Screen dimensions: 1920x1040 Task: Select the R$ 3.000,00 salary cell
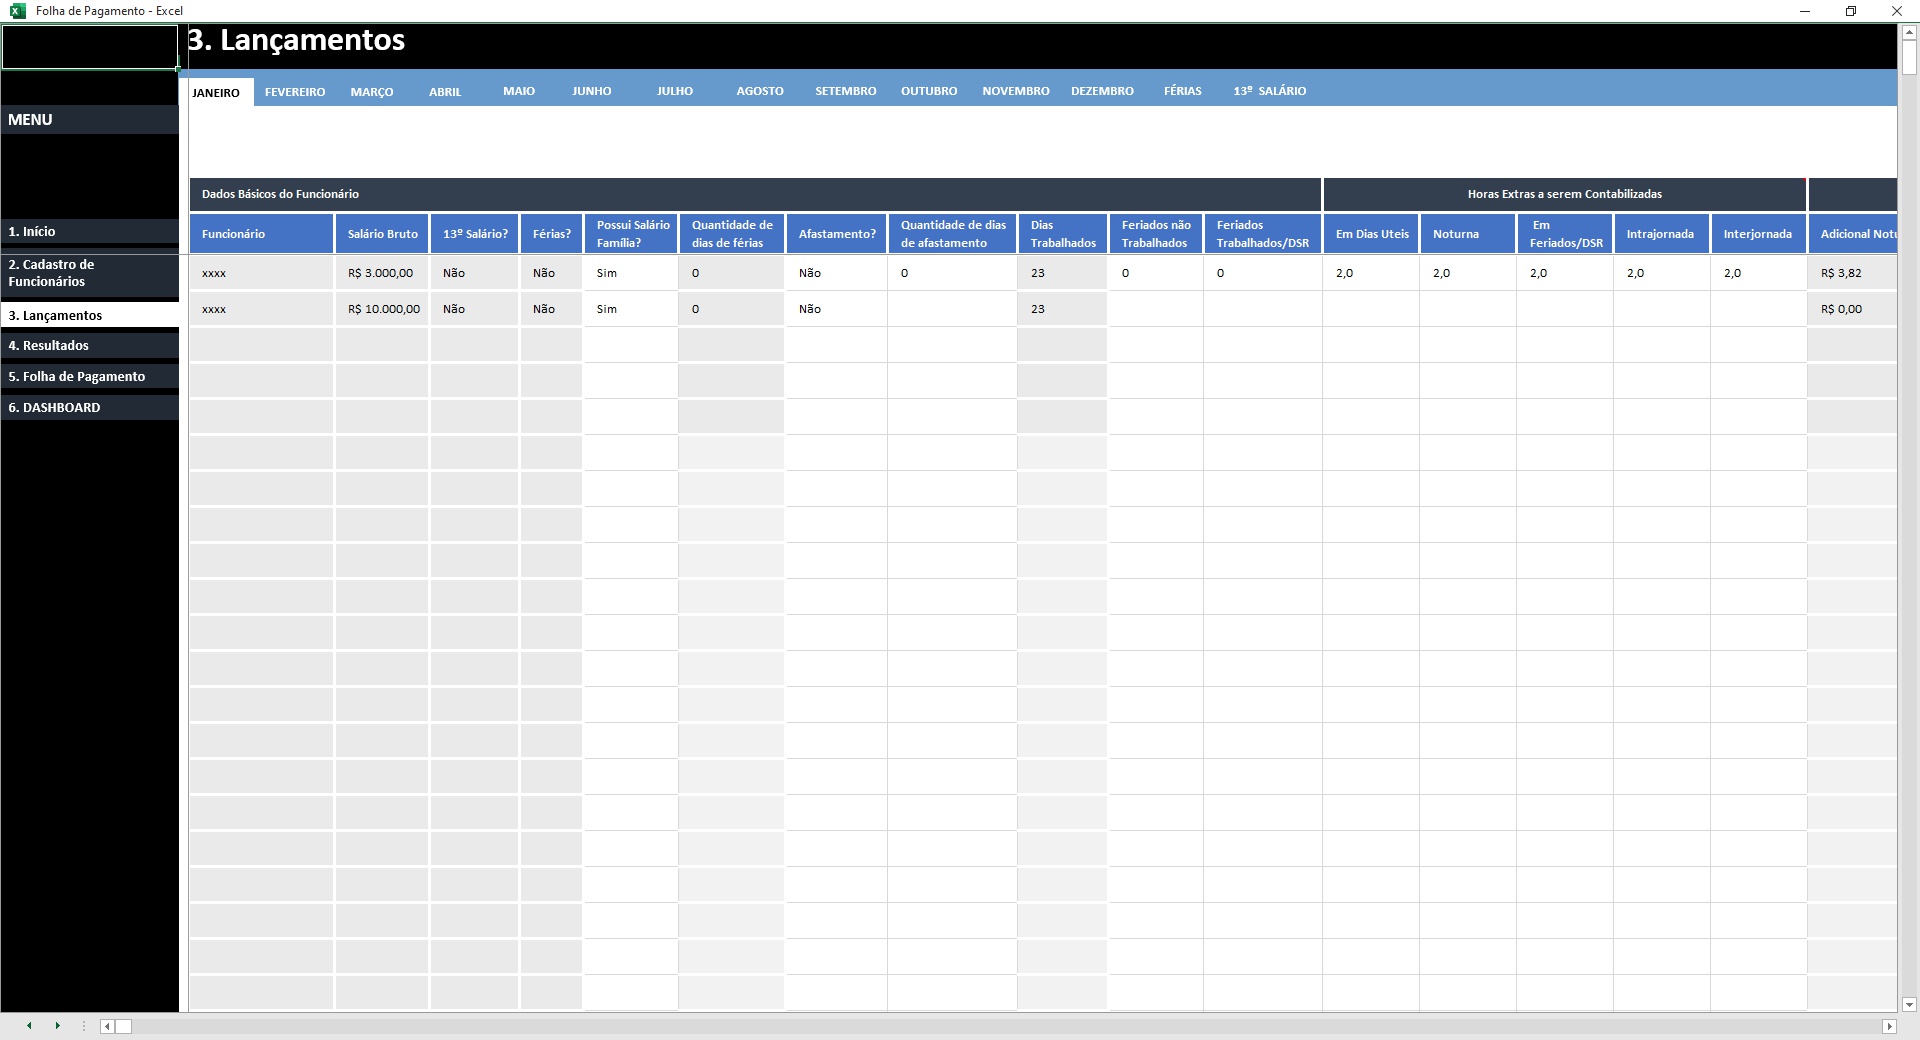click(383, 273)
